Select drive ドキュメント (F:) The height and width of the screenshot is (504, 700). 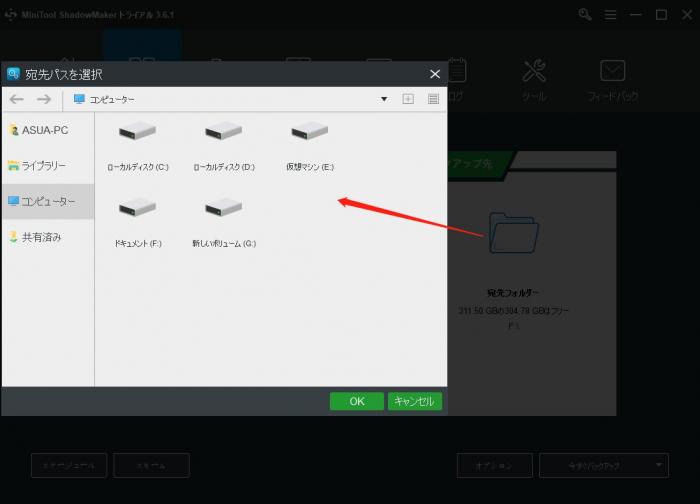(138, 223)
